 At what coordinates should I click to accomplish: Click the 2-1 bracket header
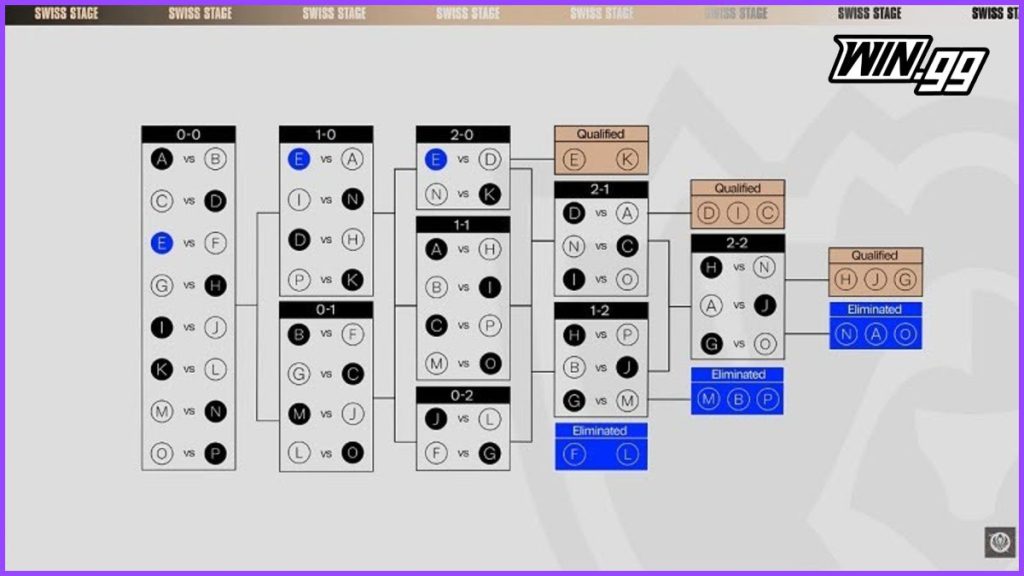pos(601,189)
